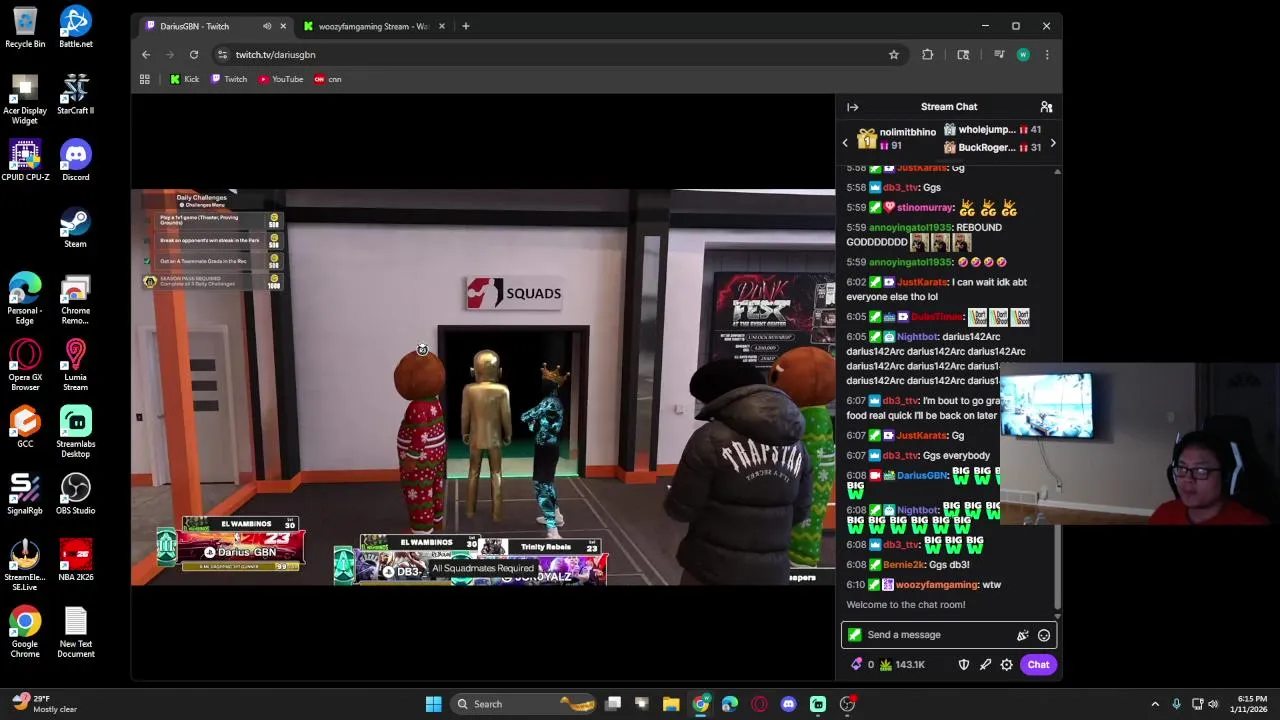Open the celebration party popper icon

pos(1022,635)
